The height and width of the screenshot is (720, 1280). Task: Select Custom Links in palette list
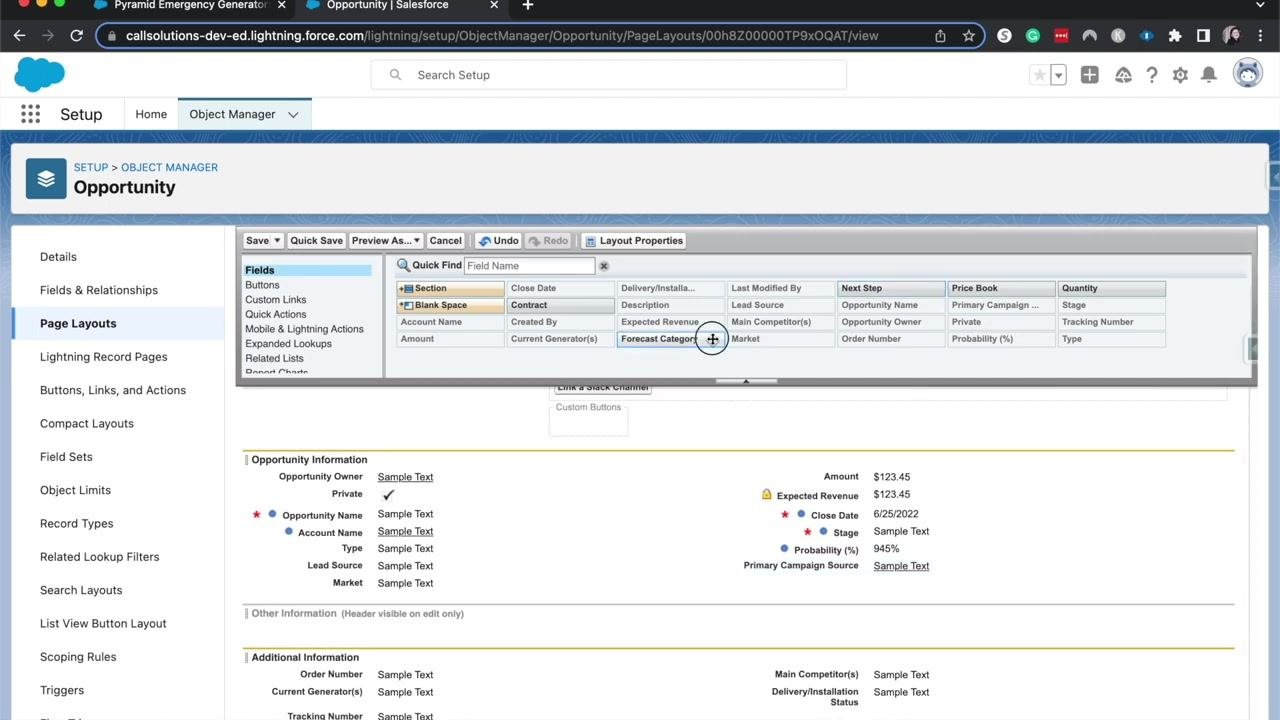click(x=276, y=300)
